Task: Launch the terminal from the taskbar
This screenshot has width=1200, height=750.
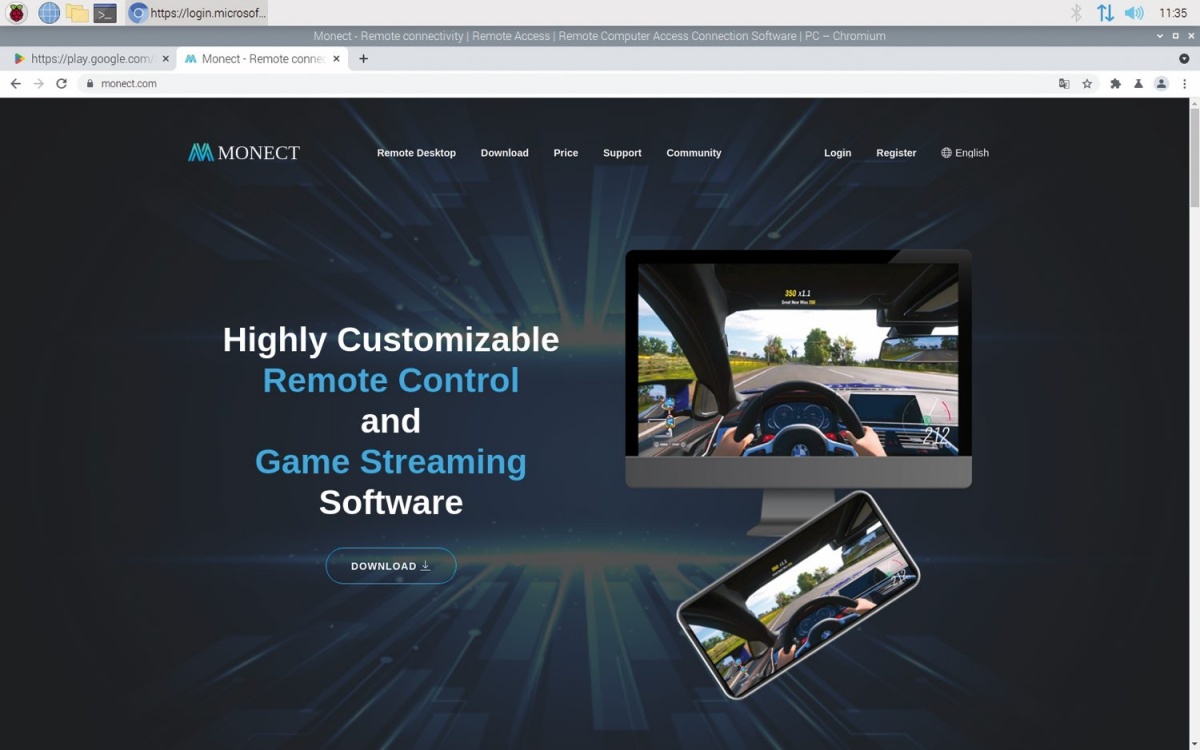Action: 105,13
